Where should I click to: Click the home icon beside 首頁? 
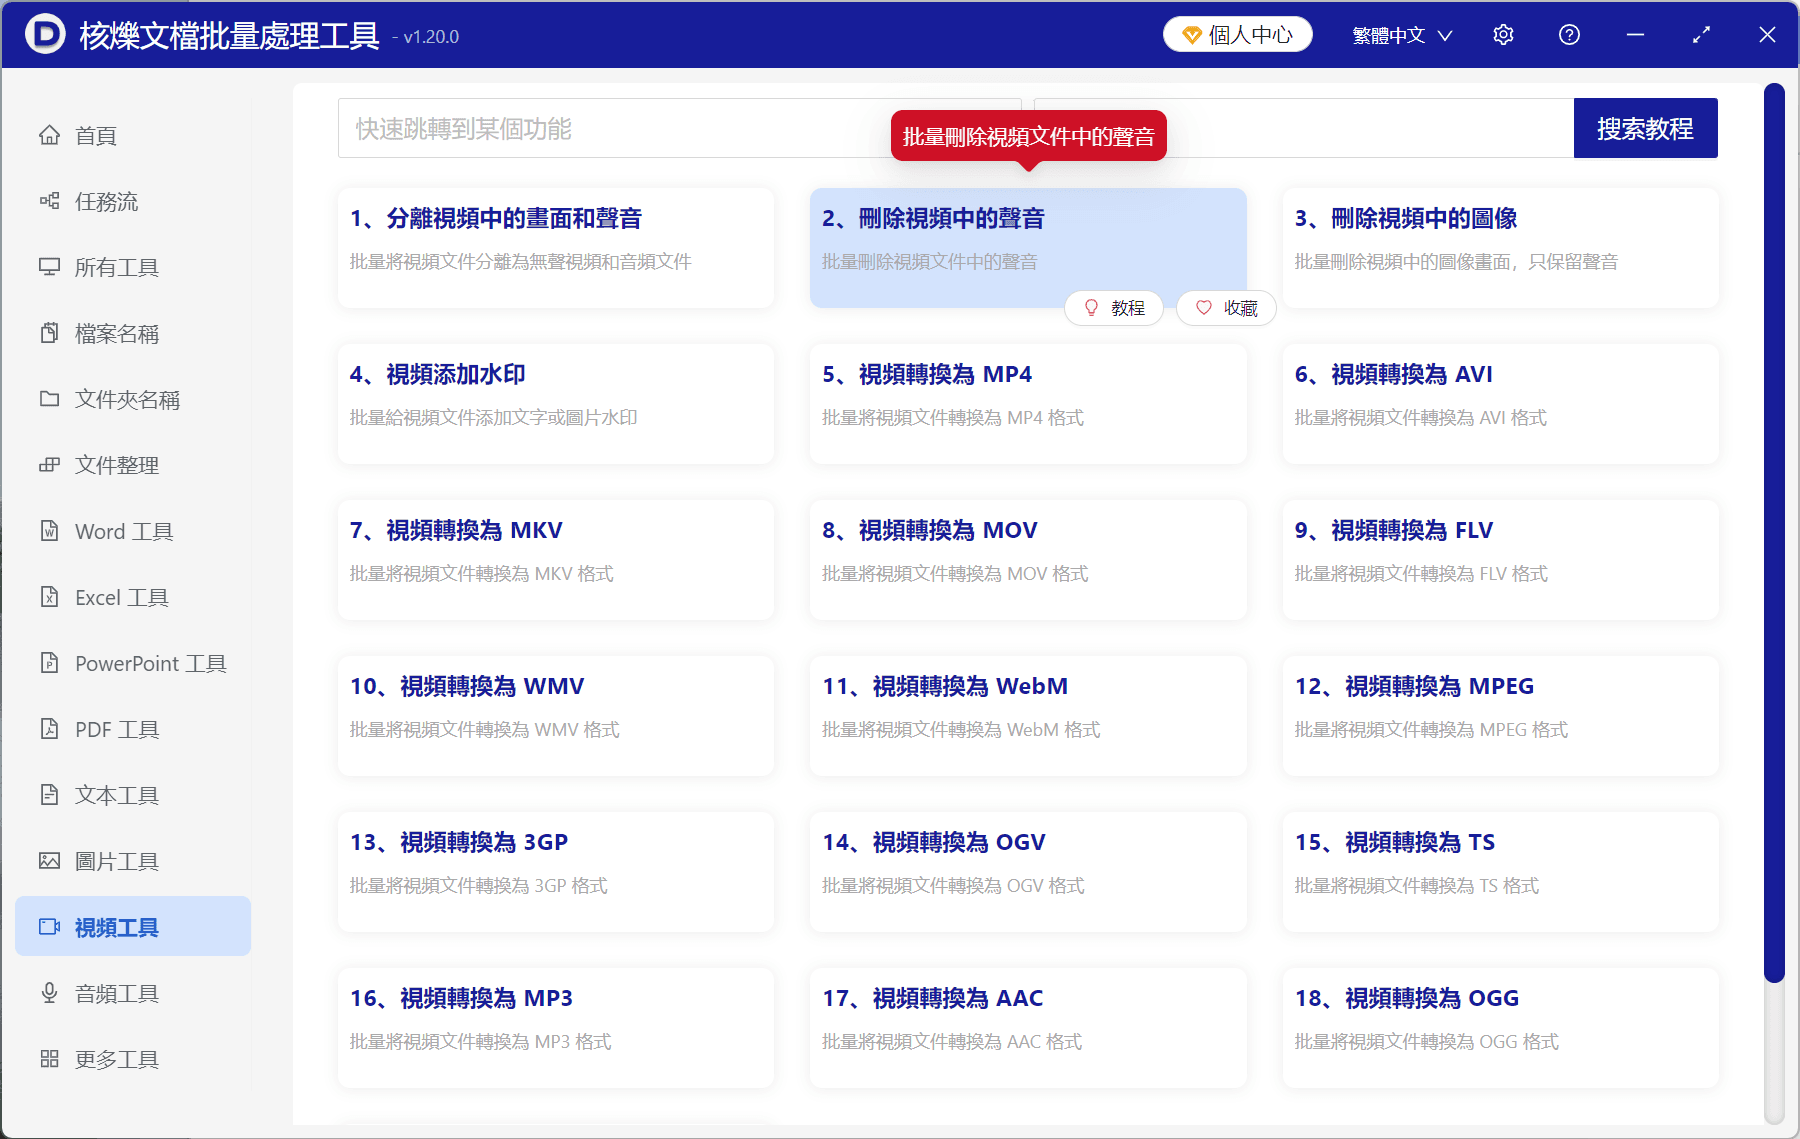49,135
